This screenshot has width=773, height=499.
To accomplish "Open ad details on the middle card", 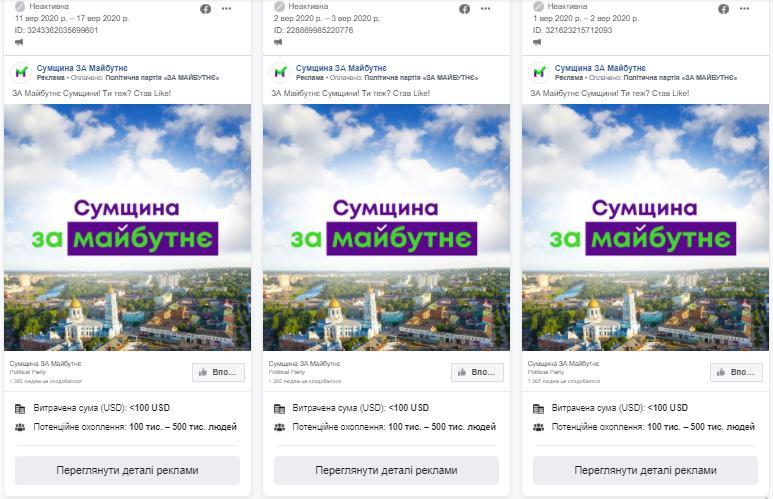I will [386, 470].
